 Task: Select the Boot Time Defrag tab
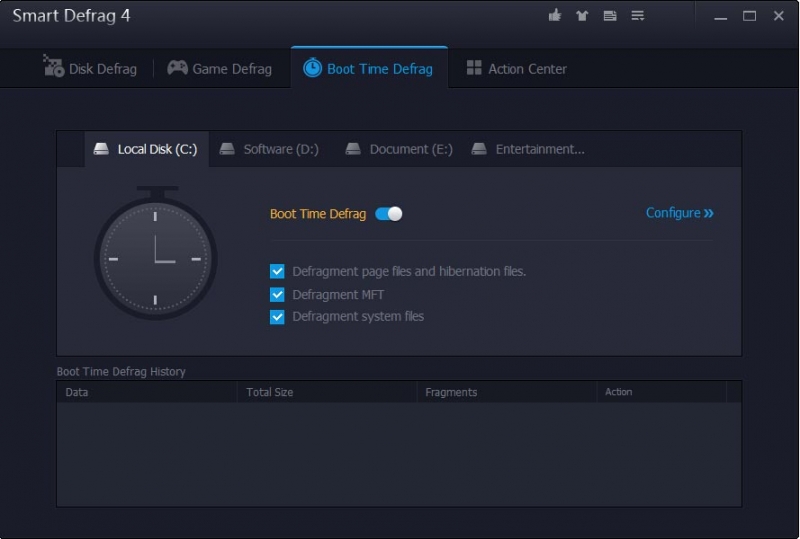[369, 68]
